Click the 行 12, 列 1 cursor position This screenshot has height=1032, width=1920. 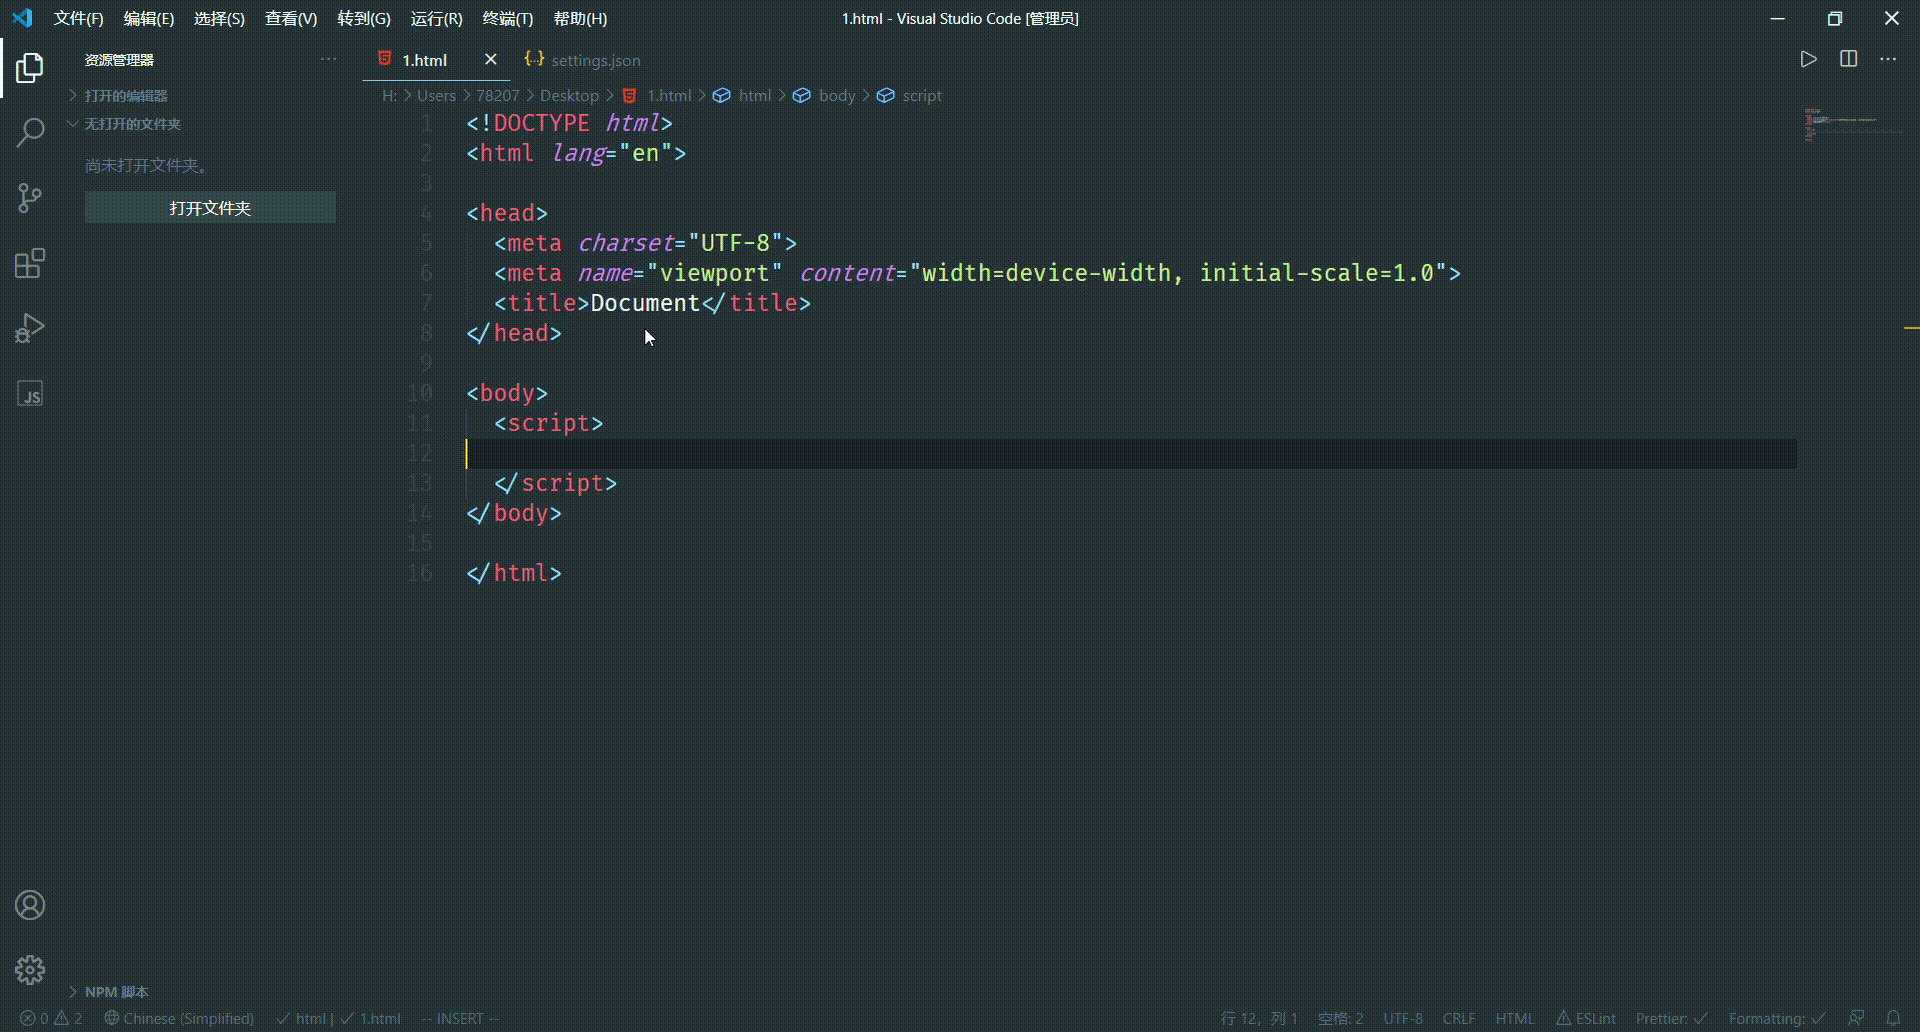[1258, 1018]
